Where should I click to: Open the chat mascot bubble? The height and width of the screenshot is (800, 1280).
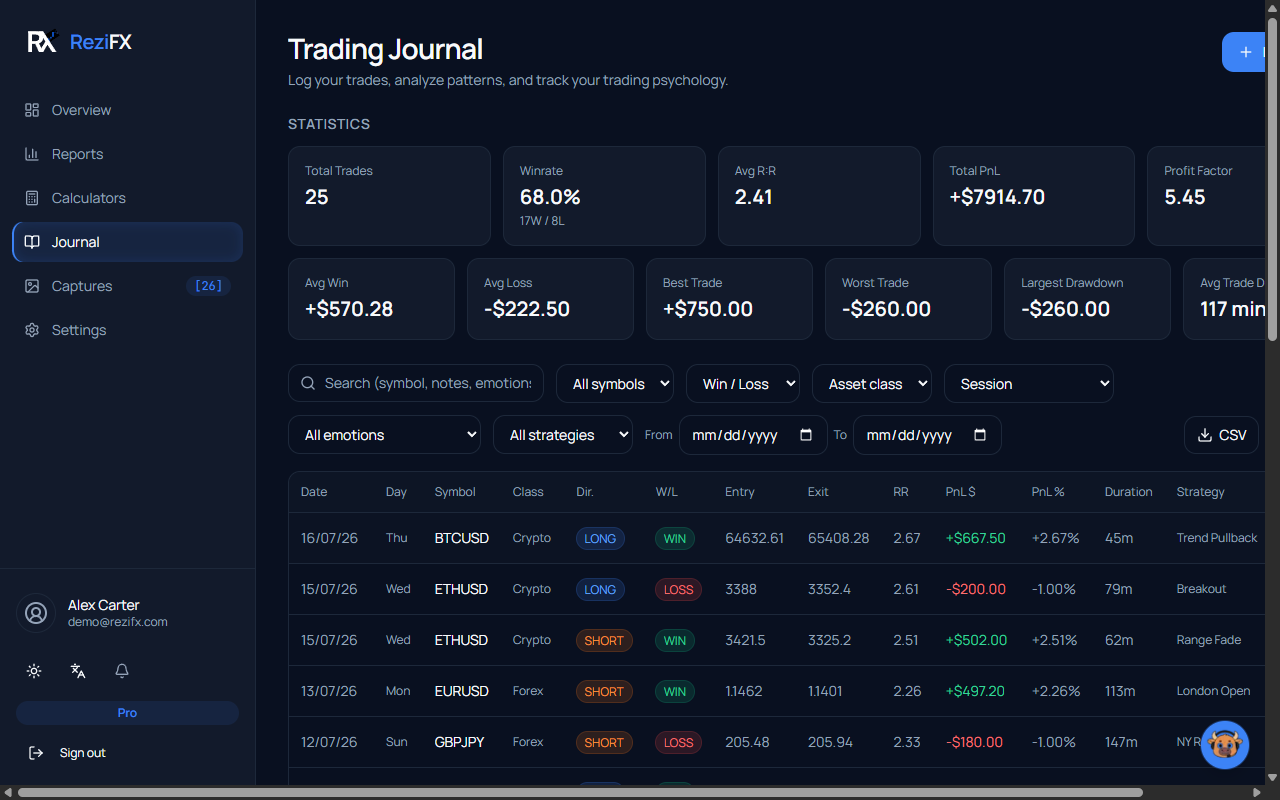[x=1225, y=745]
